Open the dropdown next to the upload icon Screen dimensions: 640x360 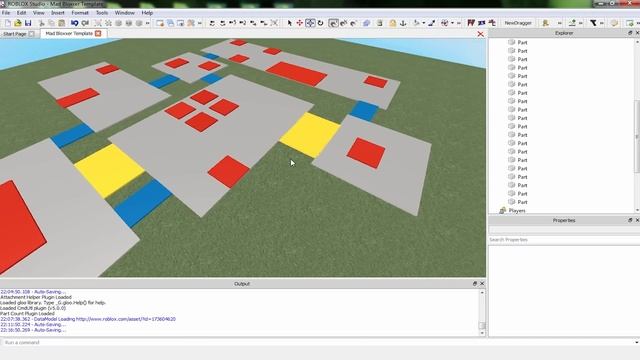click(581, 23)
